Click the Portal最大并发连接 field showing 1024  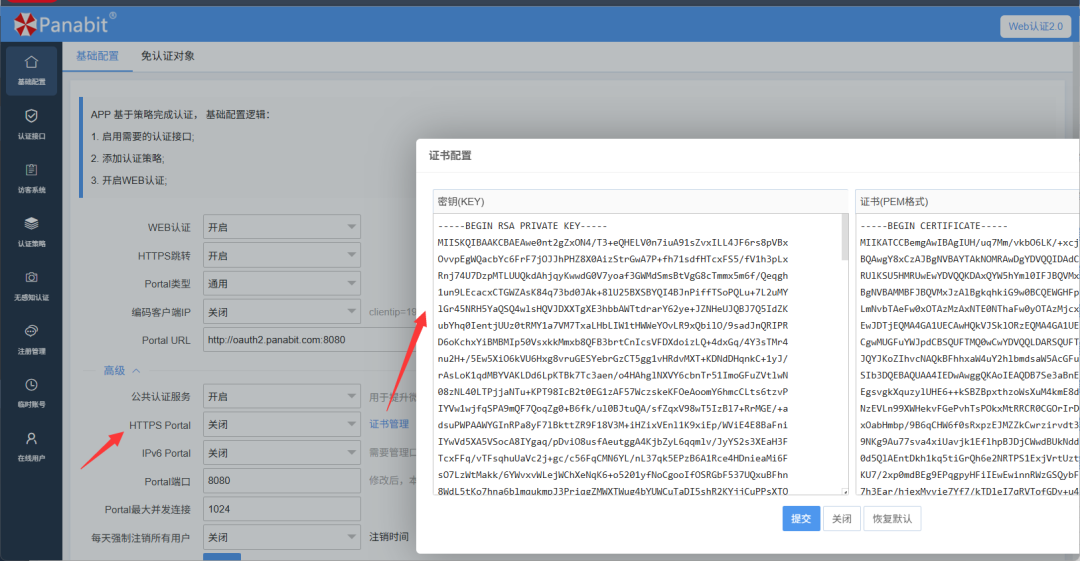(x=282, y=509)
